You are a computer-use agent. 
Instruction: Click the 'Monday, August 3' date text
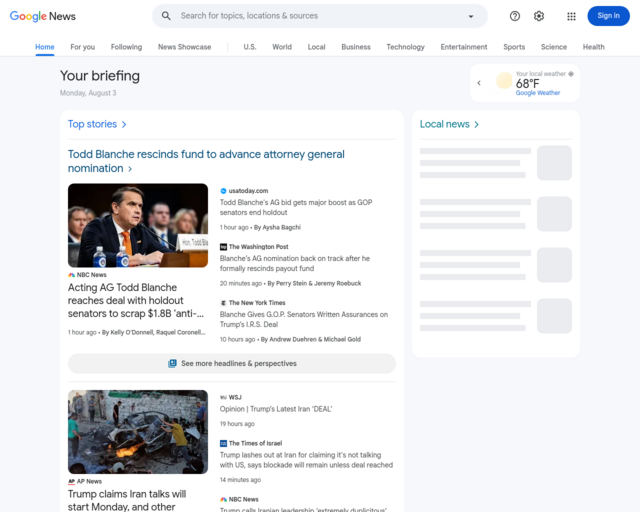[x=88, y=93]
